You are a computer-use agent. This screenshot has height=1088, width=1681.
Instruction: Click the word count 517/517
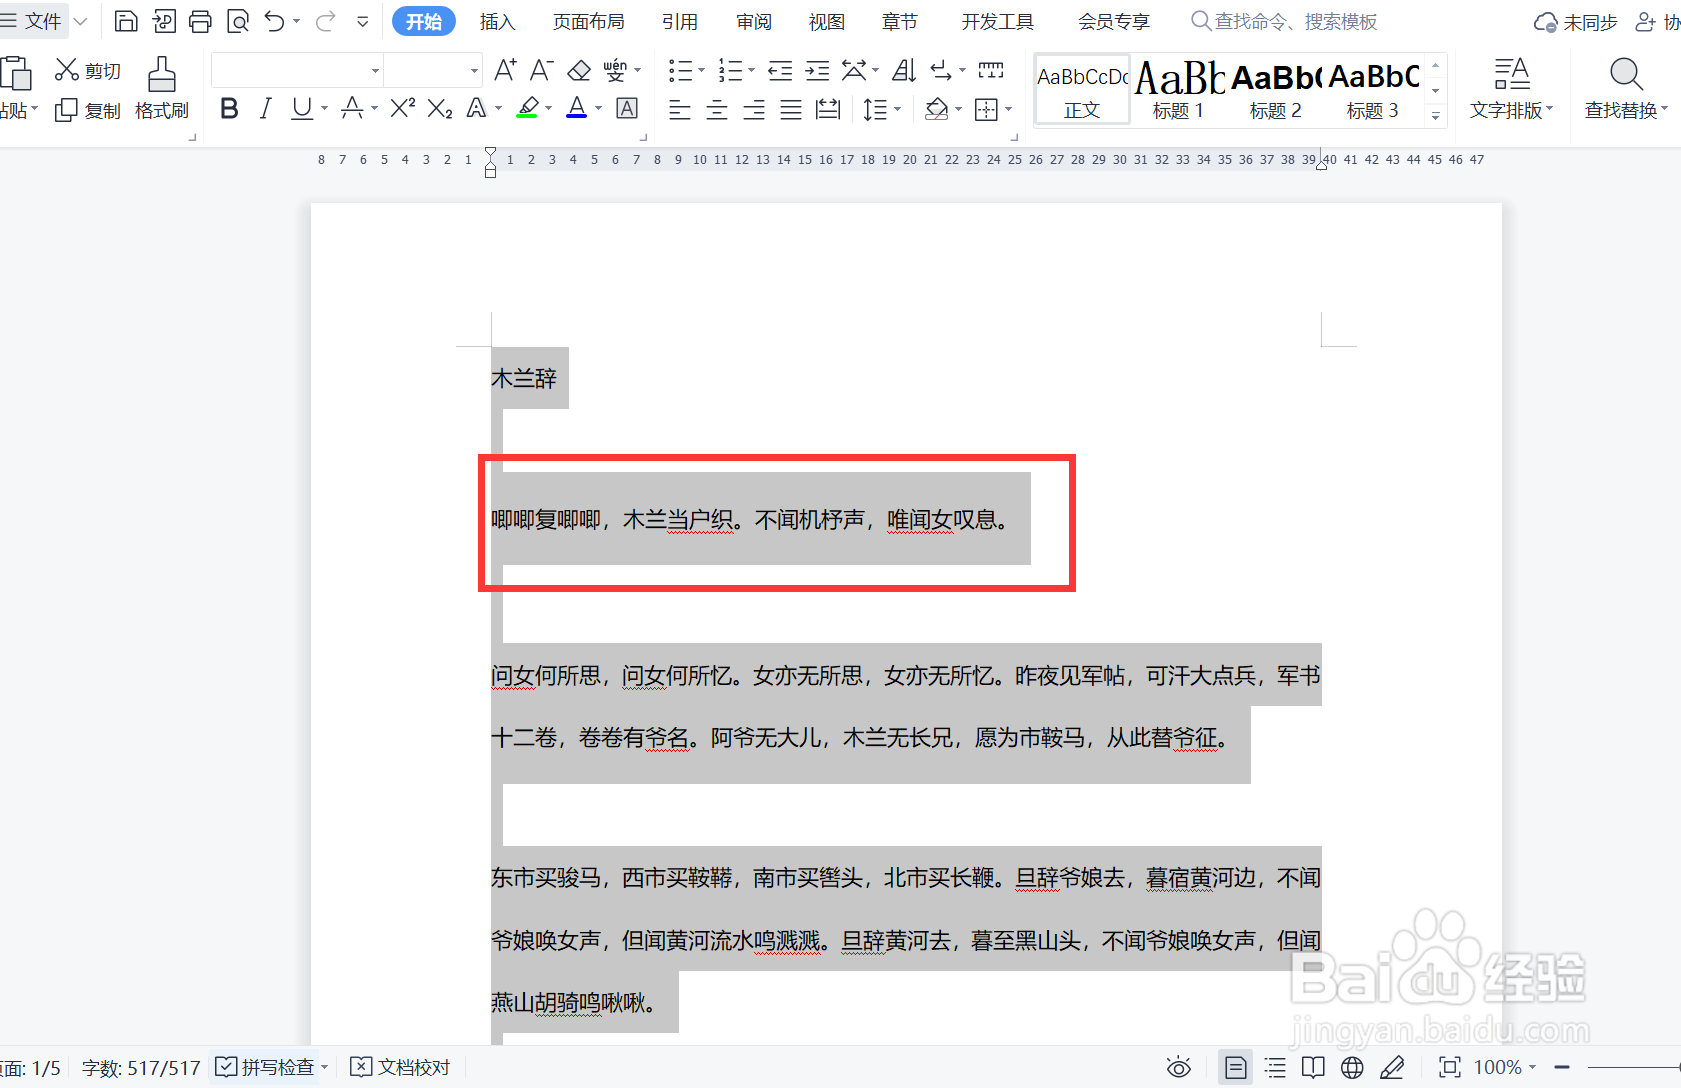point(141,1068)
